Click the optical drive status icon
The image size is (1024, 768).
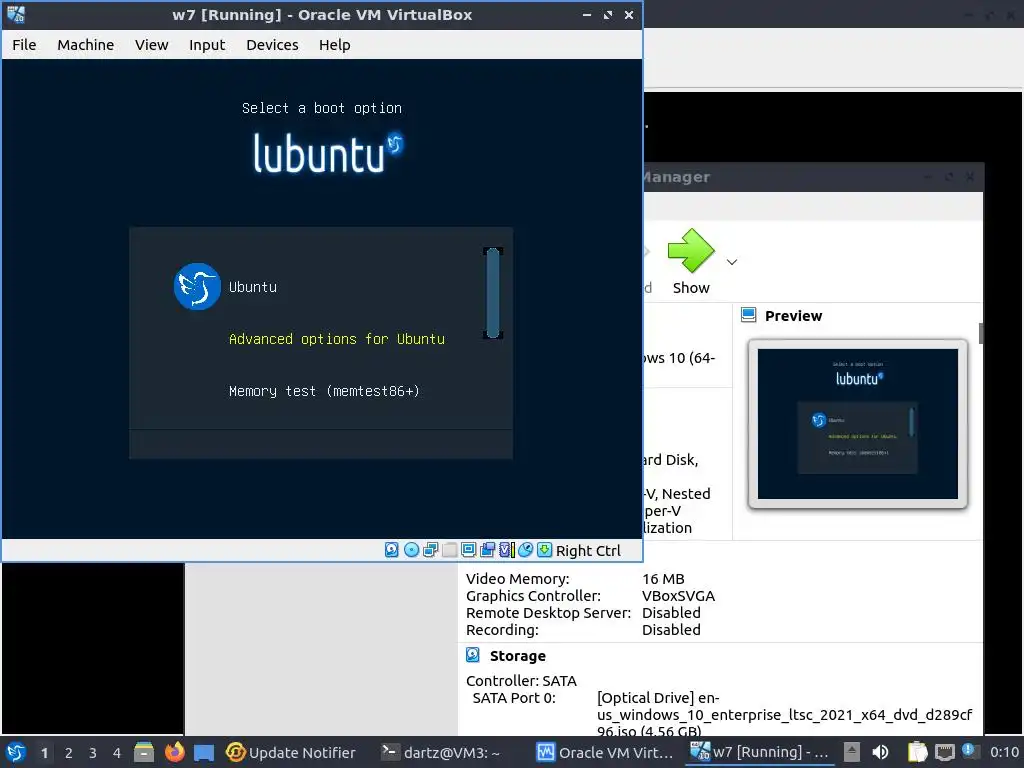point(411,551)
